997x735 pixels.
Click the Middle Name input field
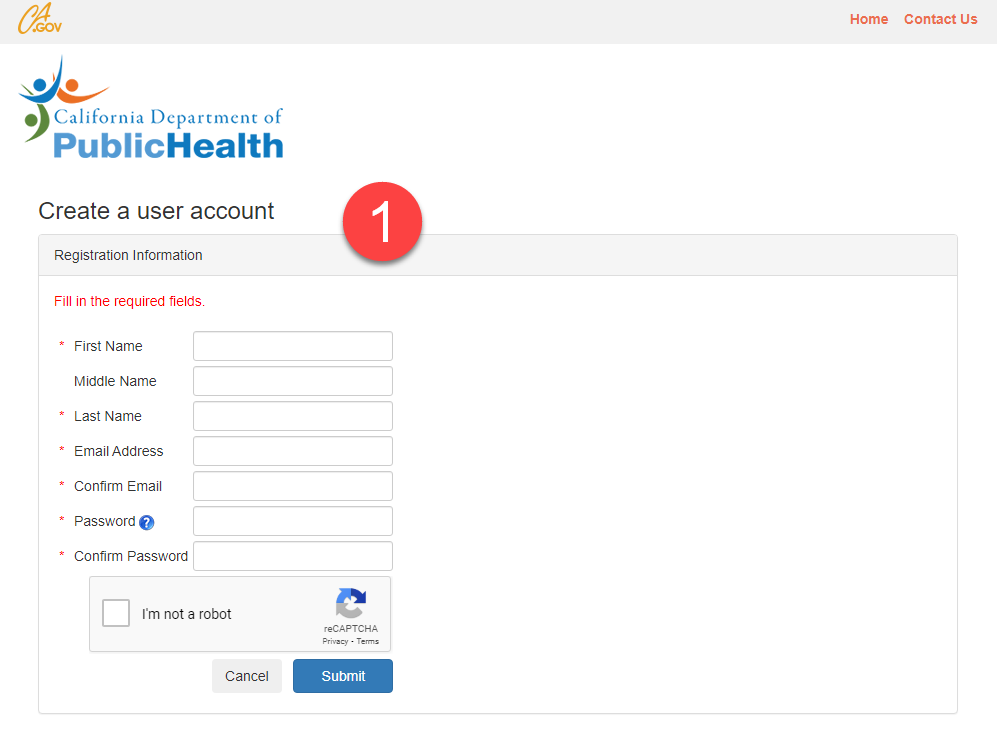pos(292,381)
